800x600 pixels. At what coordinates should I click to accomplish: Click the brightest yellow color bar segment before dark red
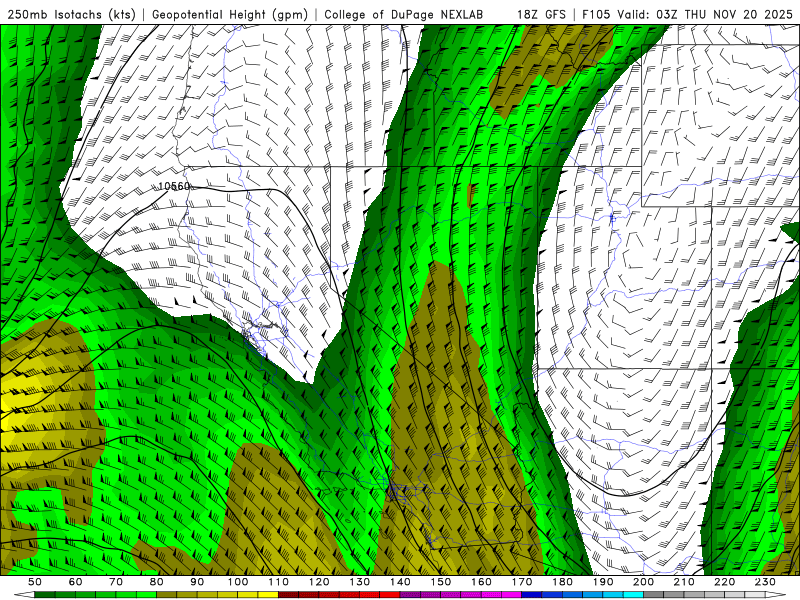(268, 595)
